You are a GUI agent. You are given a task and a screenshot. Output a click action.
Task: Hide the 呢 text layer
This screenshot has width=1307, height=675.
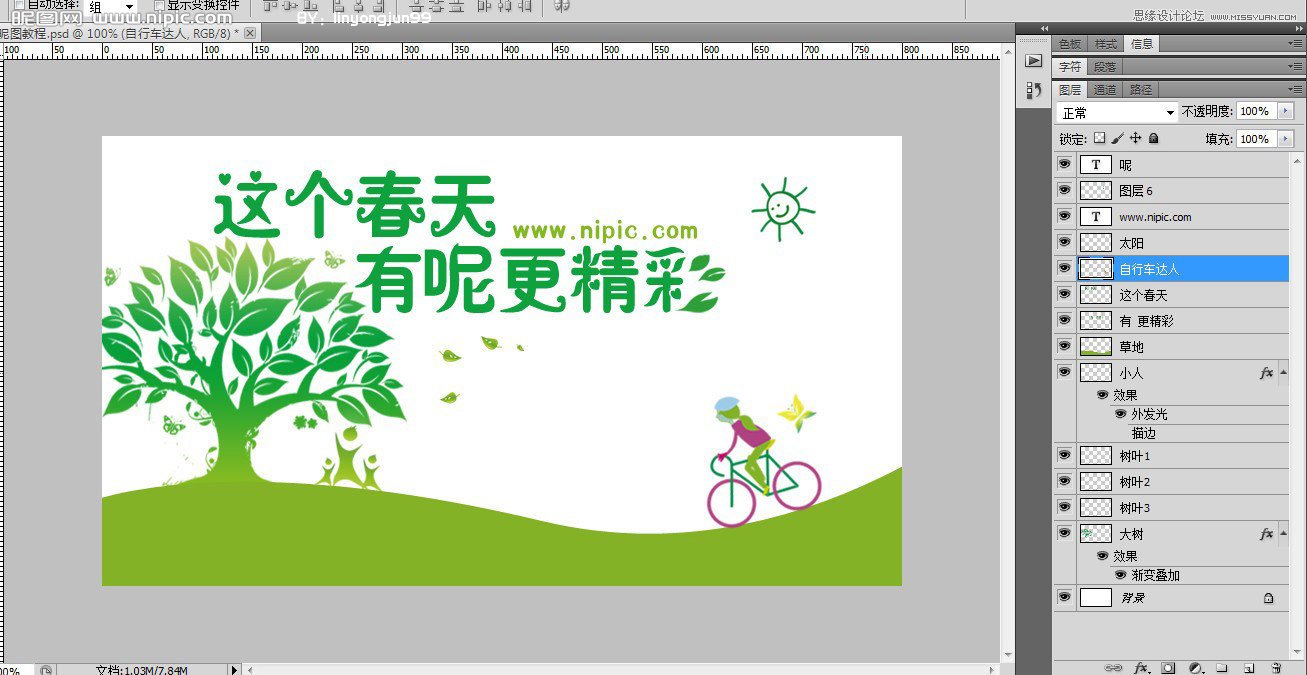click(x=1064, y=164)
